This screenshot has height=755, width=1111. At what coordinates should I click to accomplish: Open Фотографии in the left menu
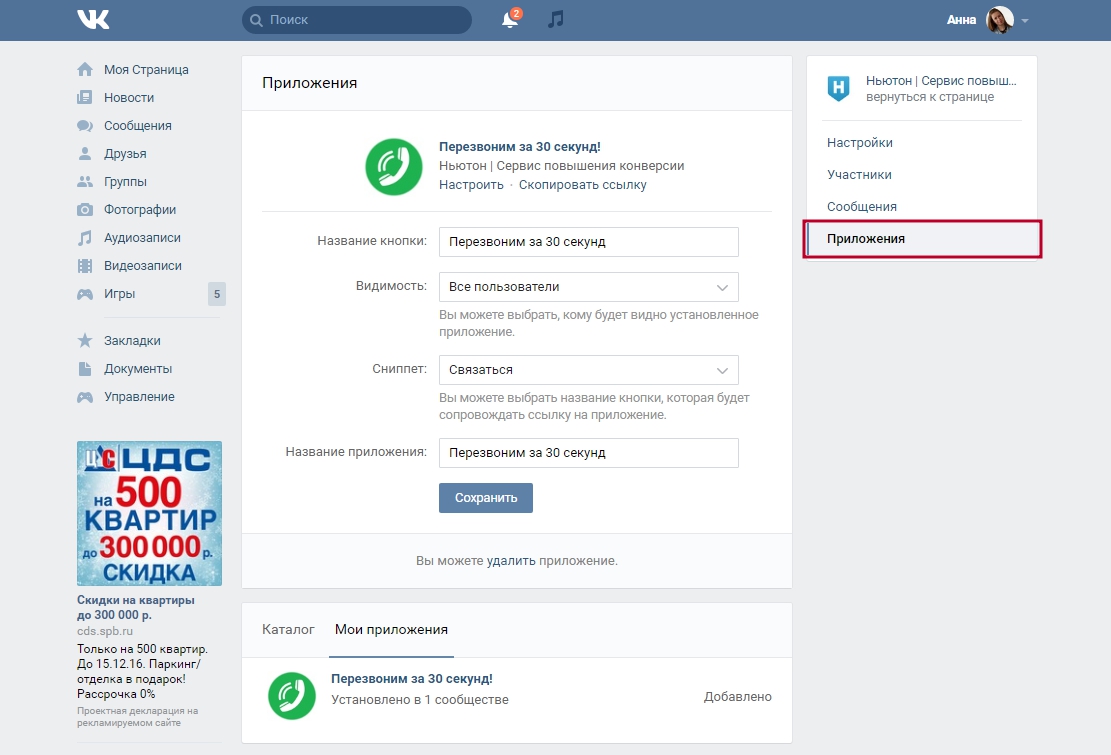coord(140,210)
